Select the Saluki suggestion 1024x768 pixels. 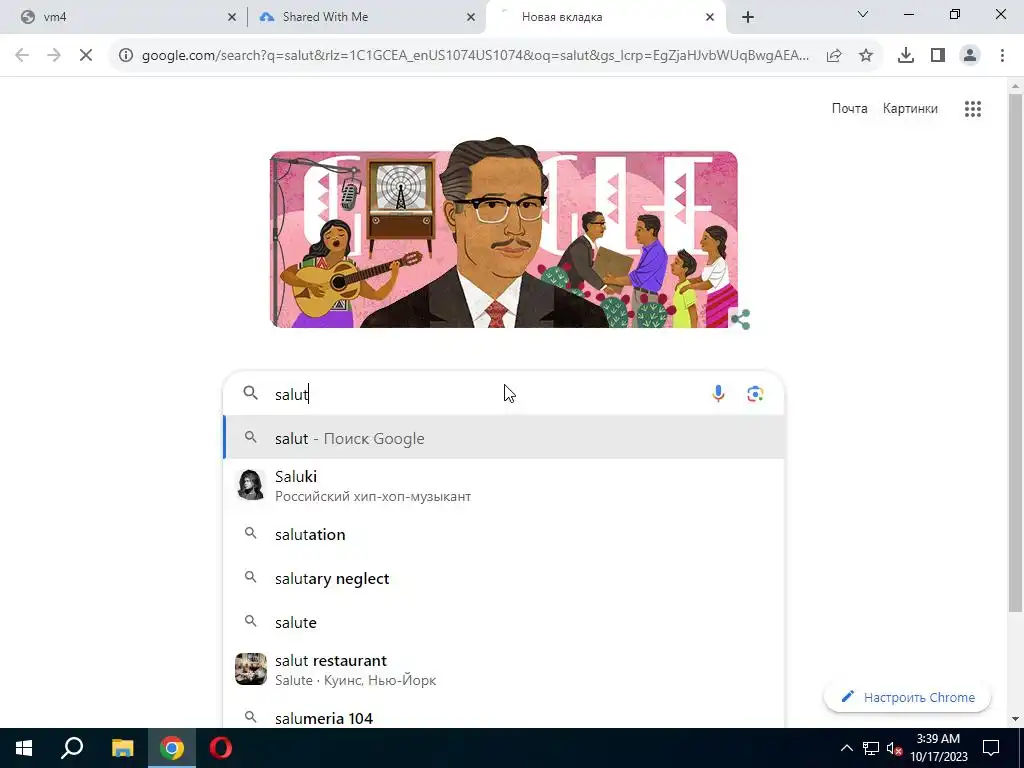click(504, 486)
